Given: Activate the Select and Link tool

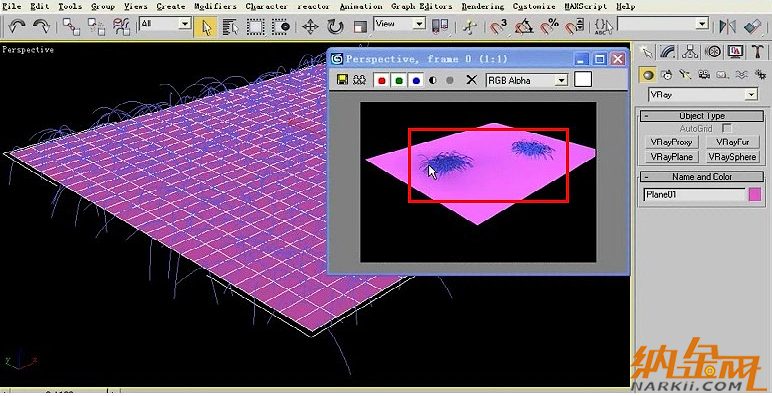Looking at the screenshot, I should tap(71, 26).
